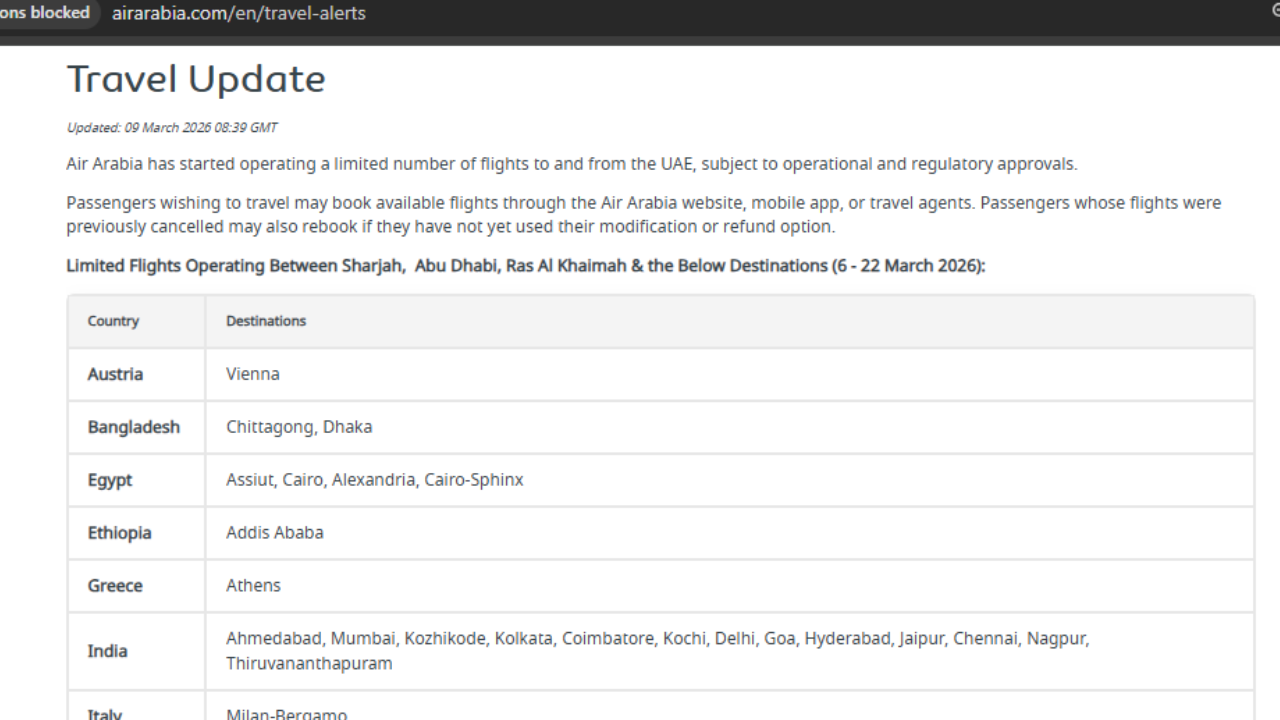Screen dimensions: 1280x720
Task: Select the Country column header
Action: (x=113, y=321)
